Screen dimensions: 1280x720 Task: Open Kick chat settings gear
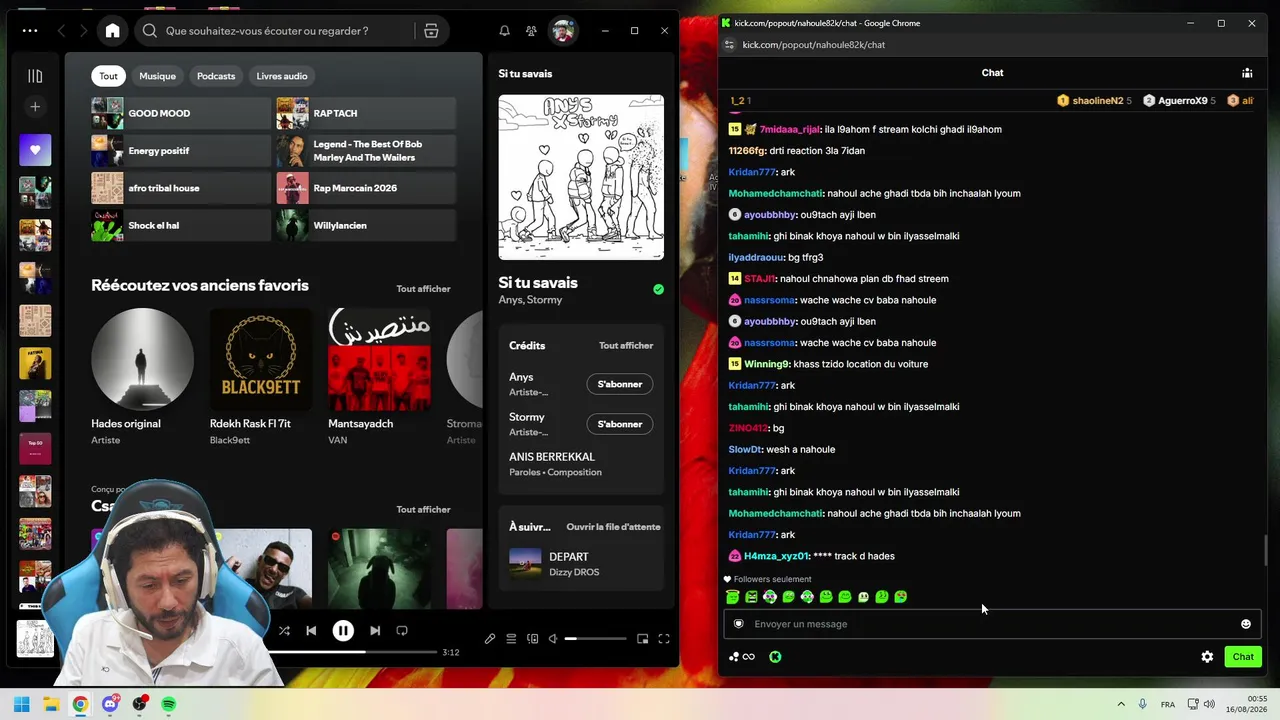[1207, 657]
